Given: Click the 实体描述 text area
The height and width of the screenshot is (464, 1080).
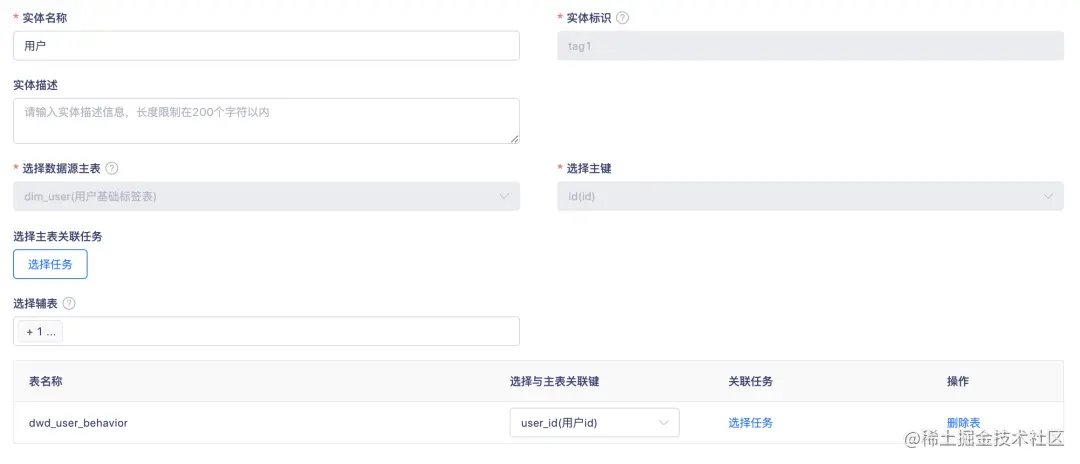Looking at the screenshot, I should tap(267, 121).
